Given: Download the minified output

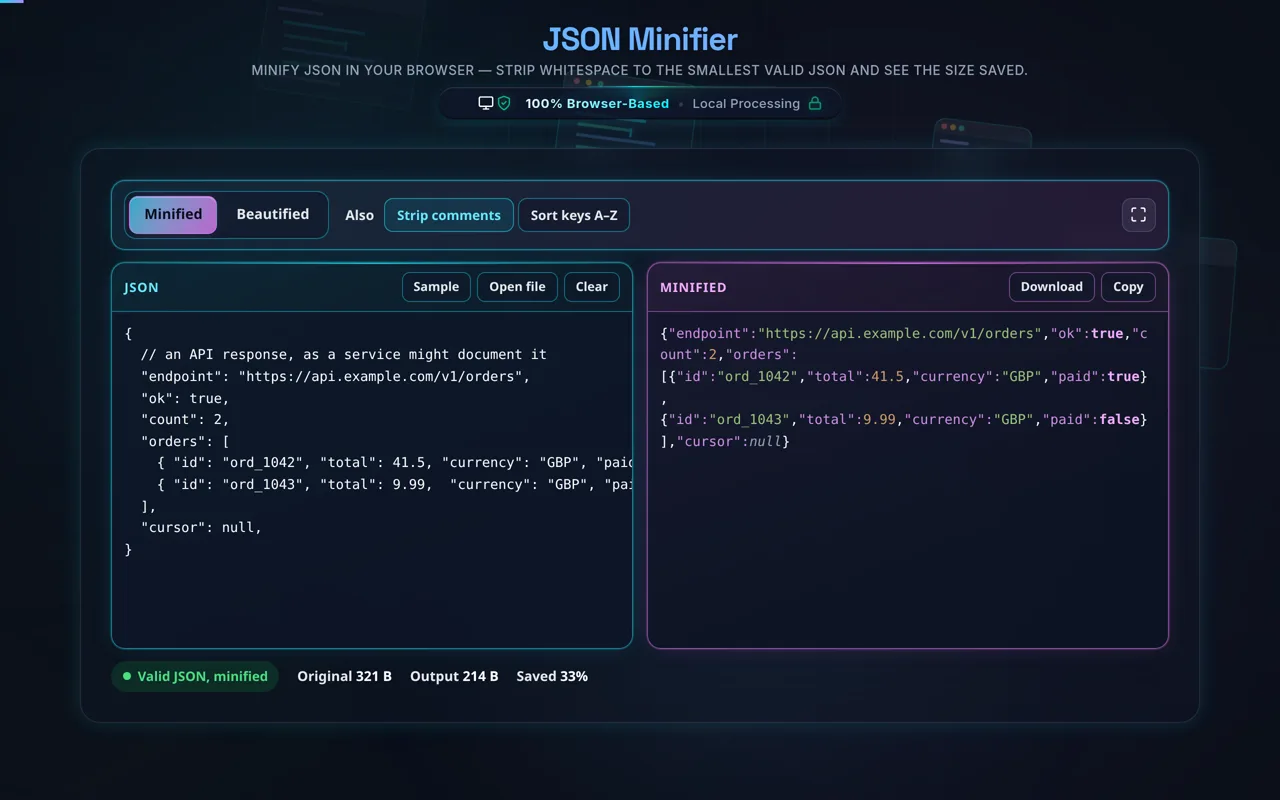Looking at the screenshot, I should (1052, 287).
